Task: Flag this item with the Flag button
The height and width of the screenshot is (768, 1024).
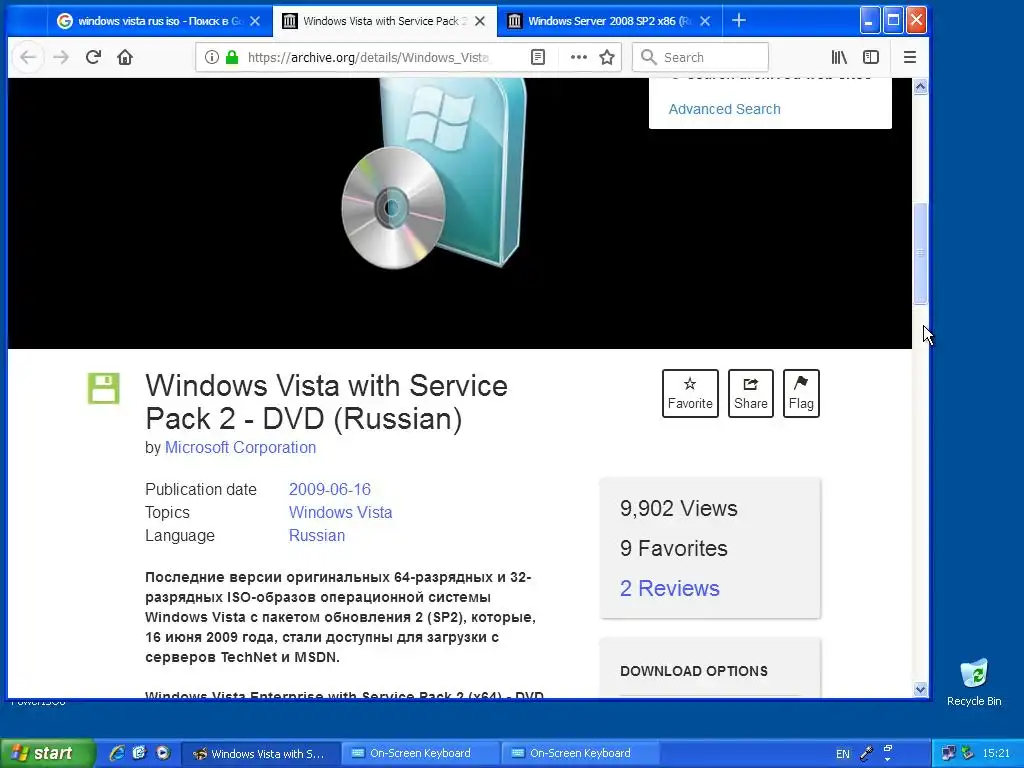Action: [801, 393]
